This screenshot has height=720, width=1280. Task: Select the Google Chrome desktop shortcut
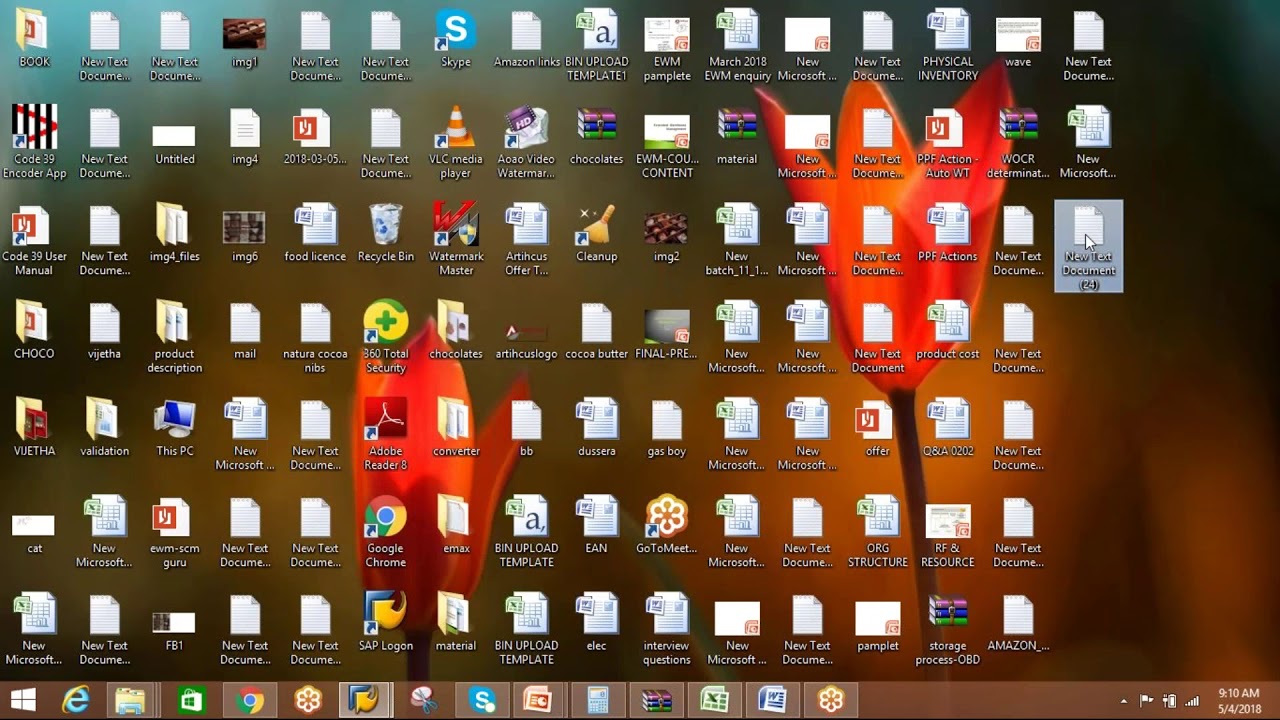click(x=385, y=531)
